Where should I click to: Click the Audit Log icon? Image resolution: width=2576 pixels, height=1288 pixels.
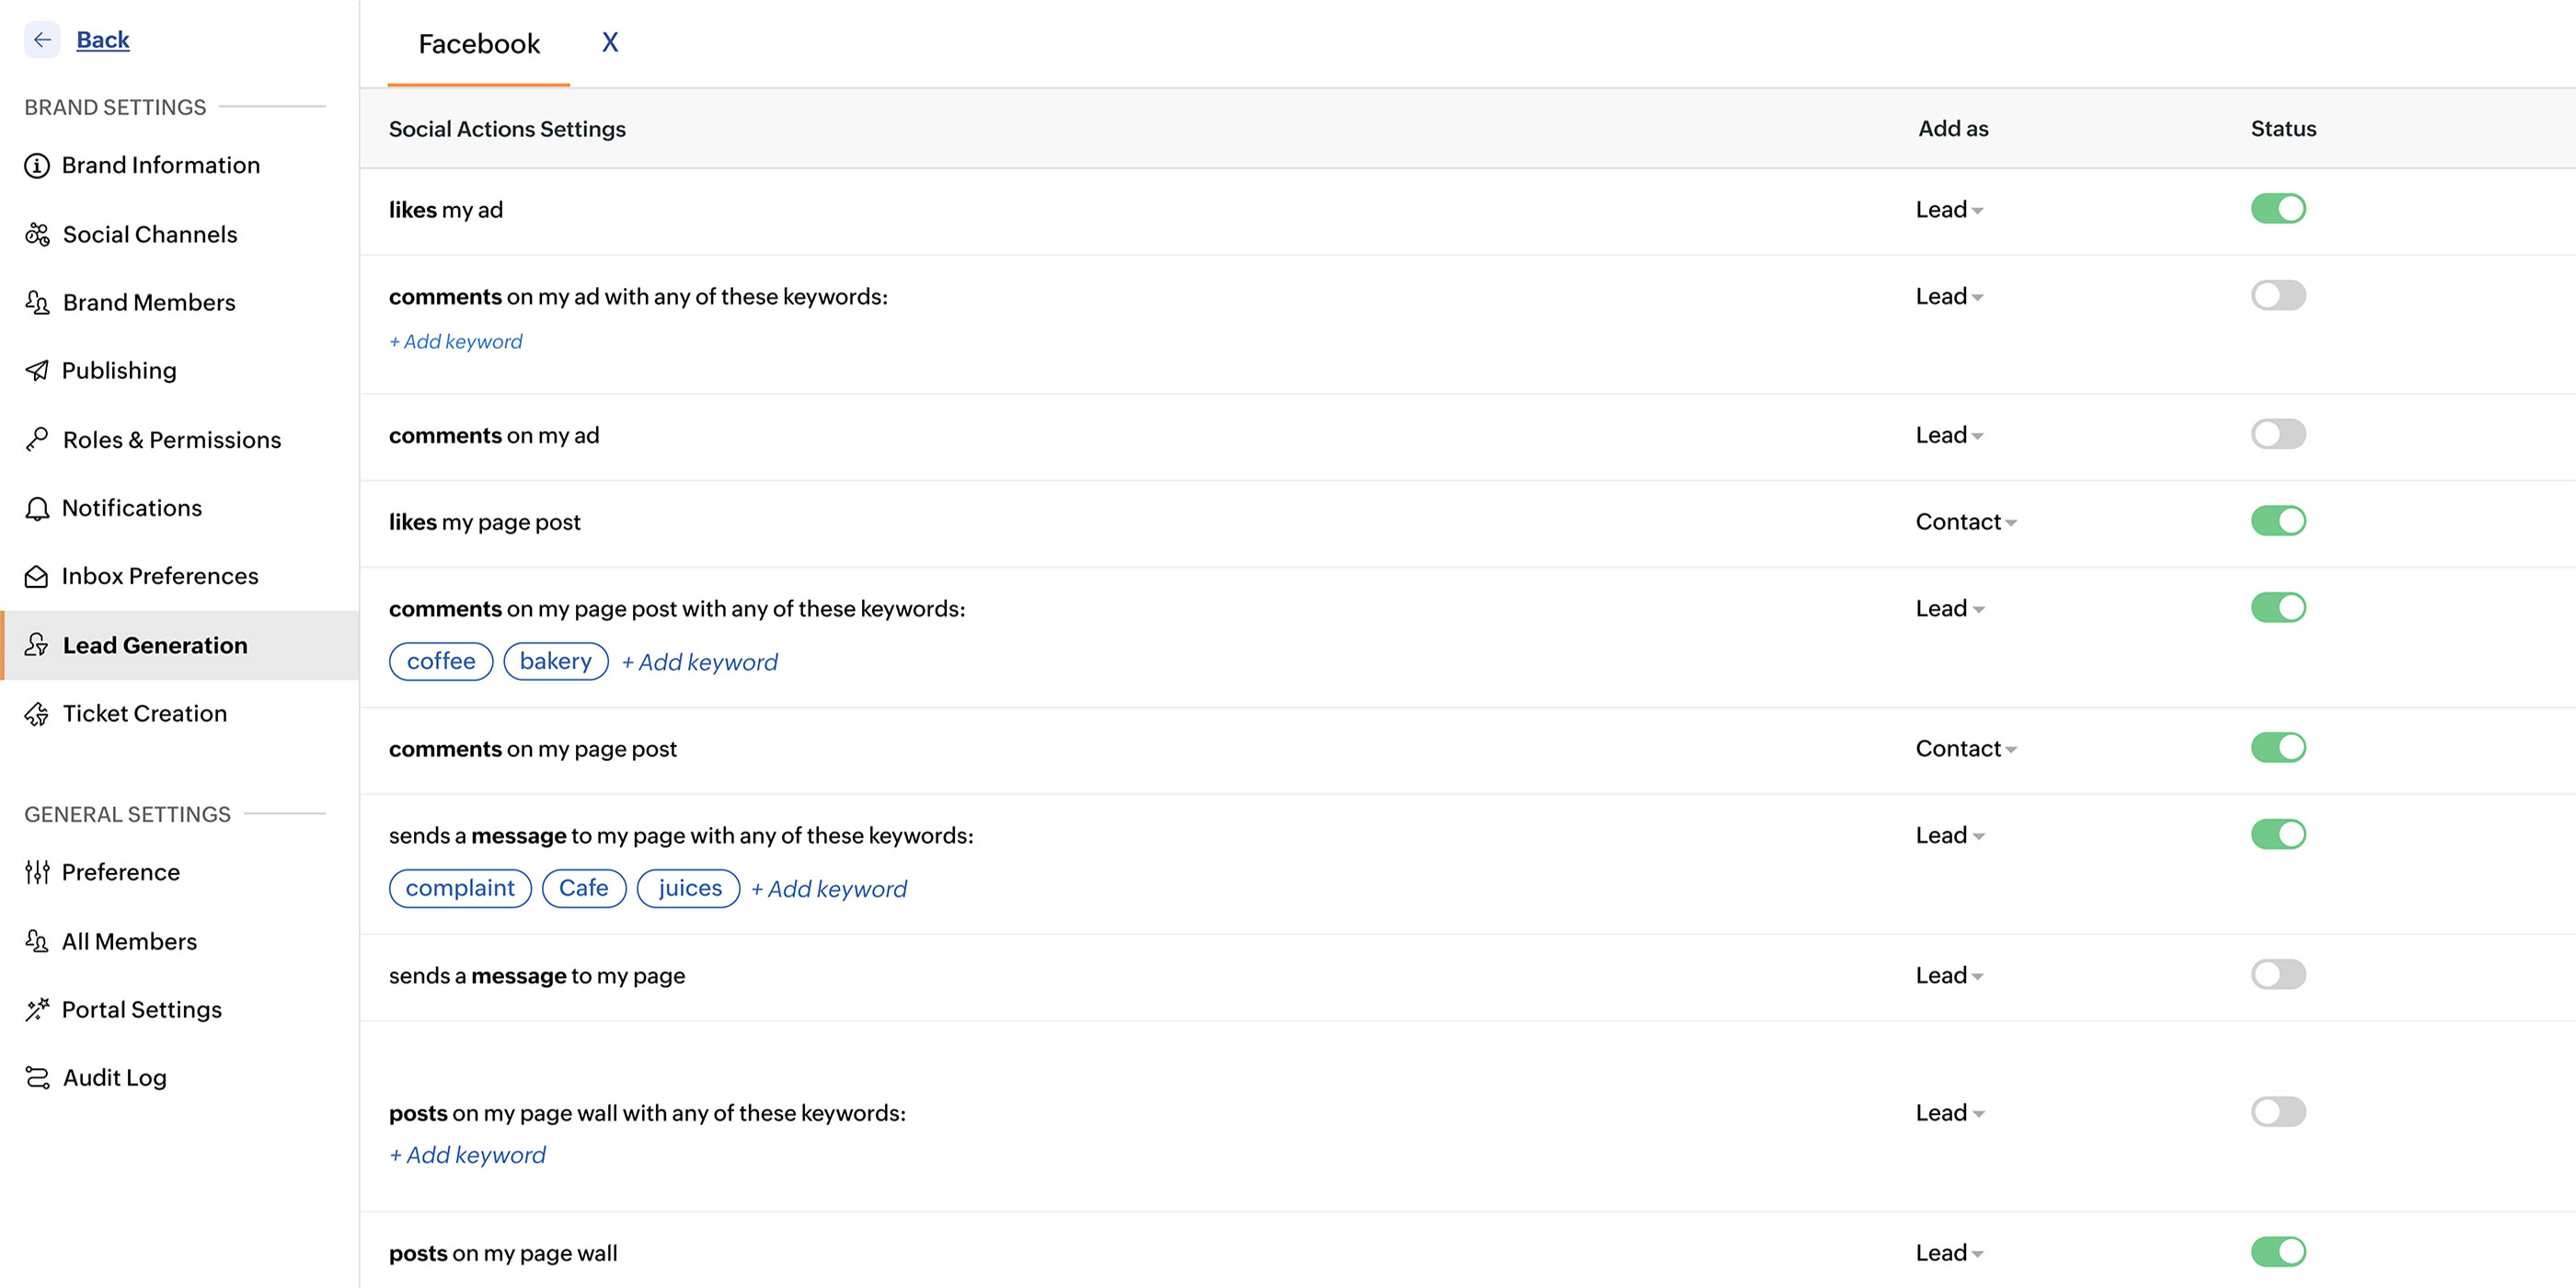(37, 1078)
